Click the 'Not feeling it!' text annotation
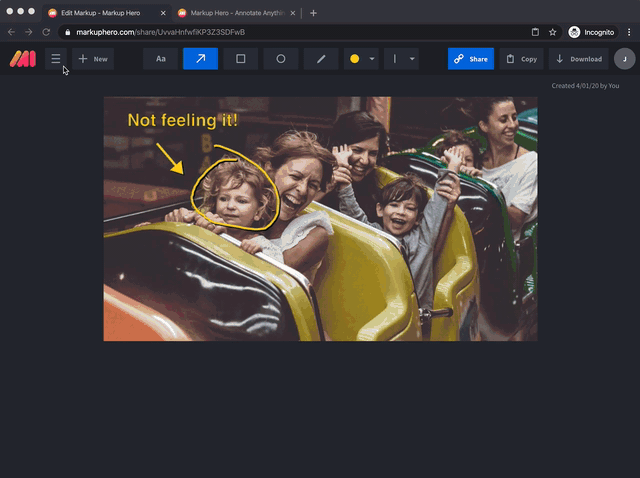This screenshot has height=478, width=640. coord(182,120)
